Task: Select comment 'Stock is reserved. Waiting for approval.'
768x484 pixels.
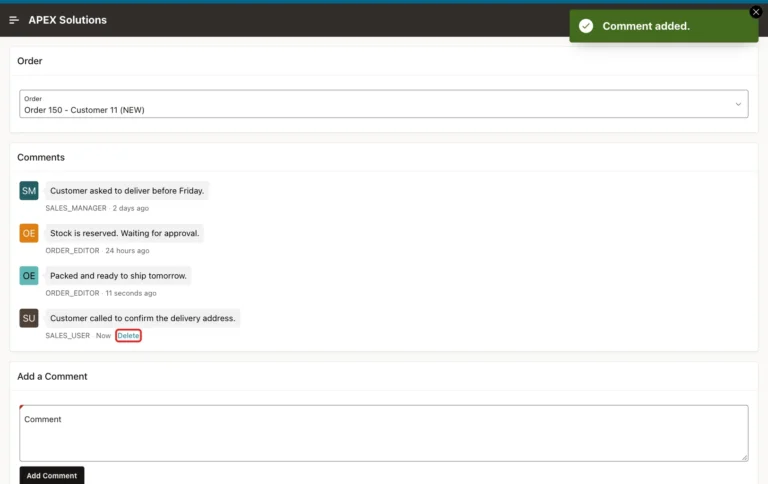Action: [124, 233]
